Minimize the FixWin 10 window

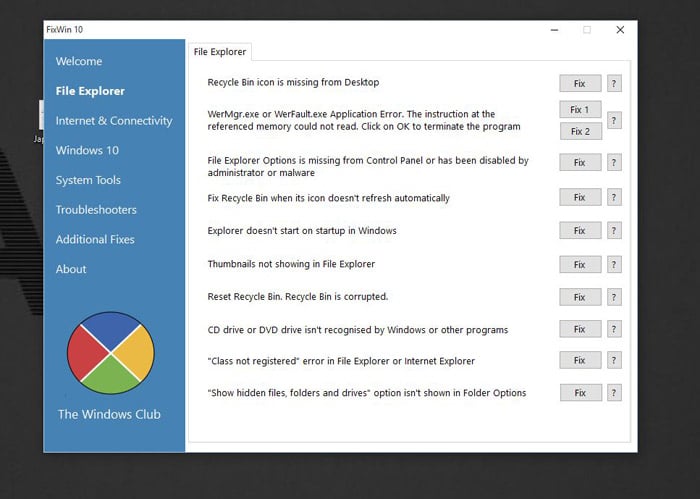[554, 30]
